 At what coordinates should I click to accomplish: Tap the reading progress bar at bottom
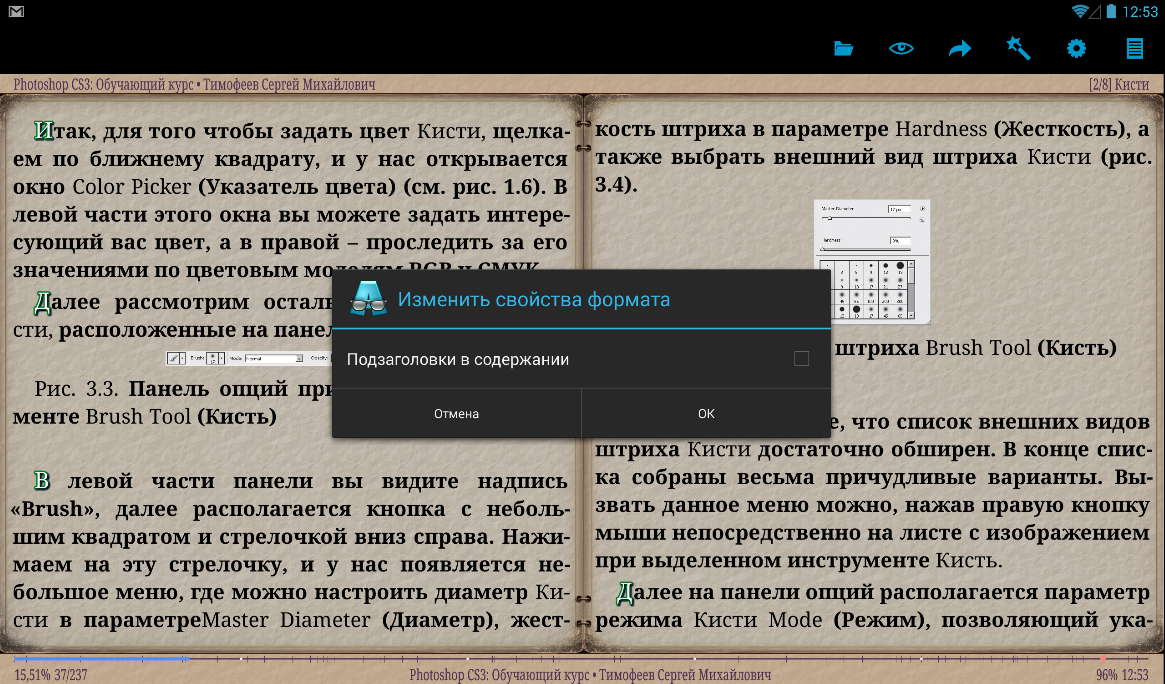coord(582,659)
